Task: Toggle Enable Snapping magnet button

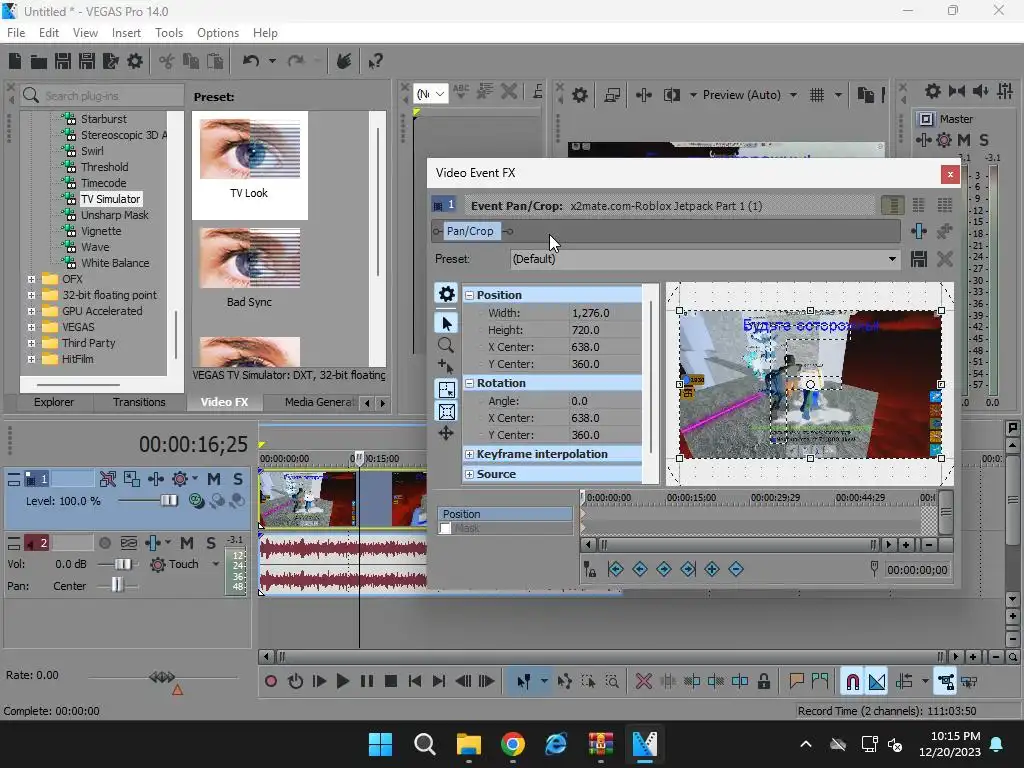Action: coord(852,682)
